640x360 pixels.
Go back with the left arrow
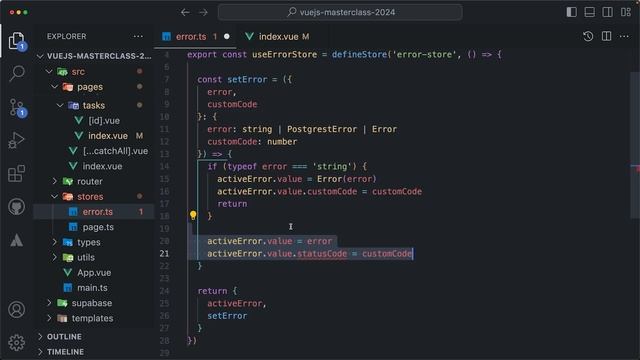pyautogui.click(x=185, y=12)
